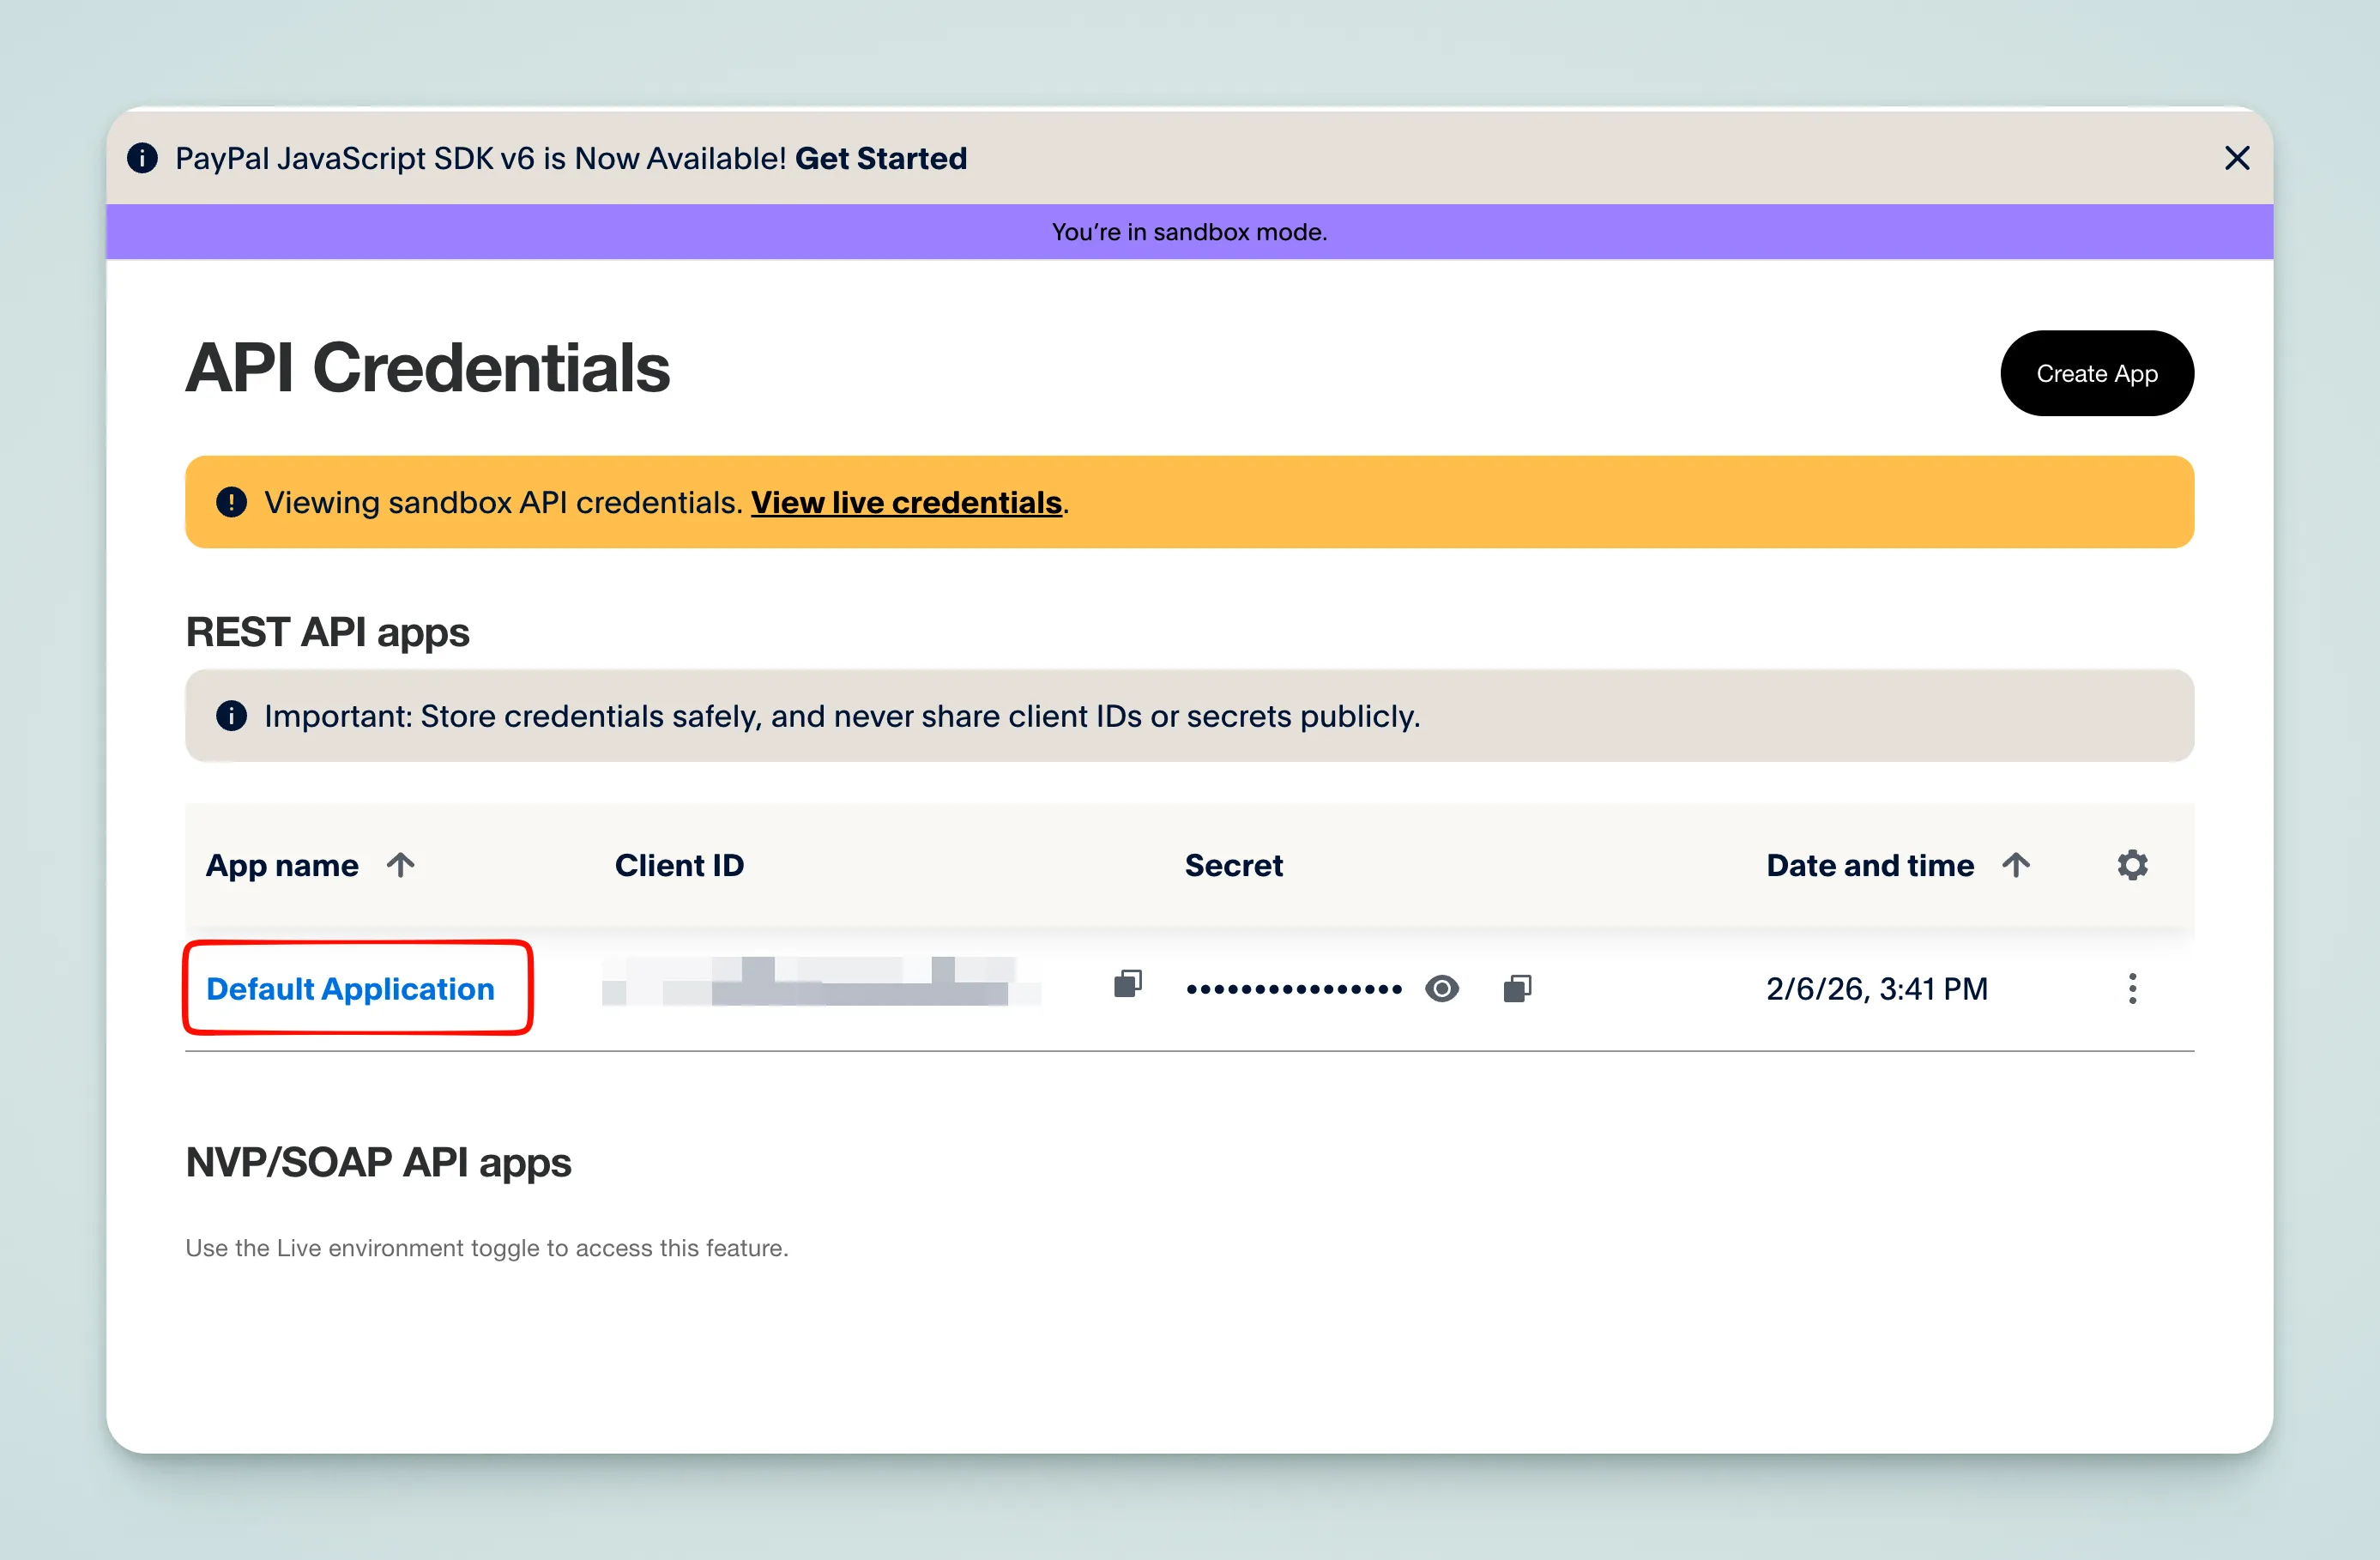Follow the View live credentials link
This screenshot has width=2380, height=1560.
(x=906, y=502)
